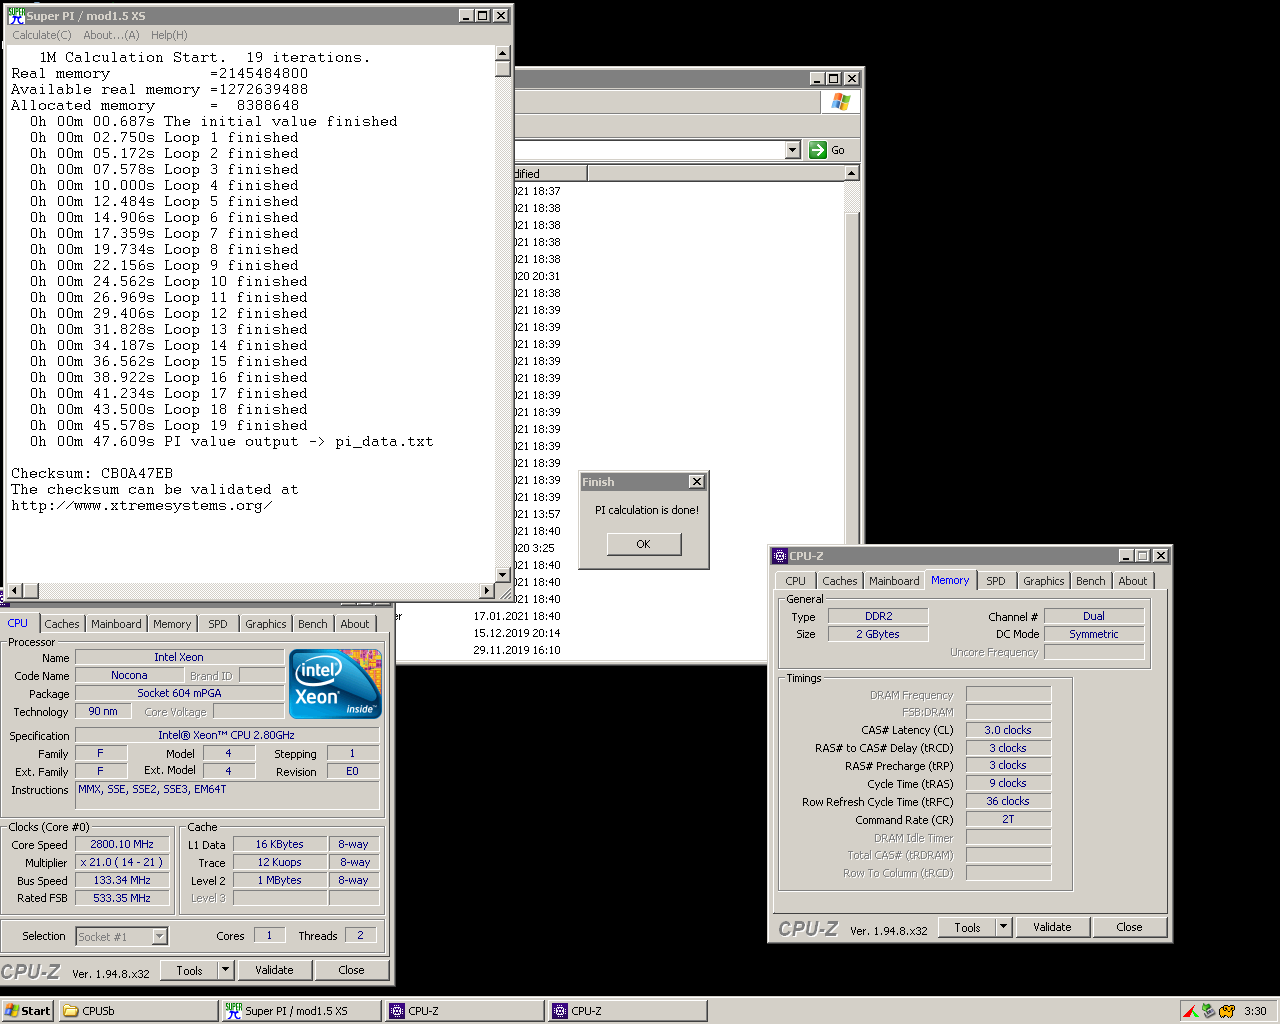Switch to Graphics tab in right CPU-Z window
This screenshot has height=1024, width=1280.
click(1044, 581)
